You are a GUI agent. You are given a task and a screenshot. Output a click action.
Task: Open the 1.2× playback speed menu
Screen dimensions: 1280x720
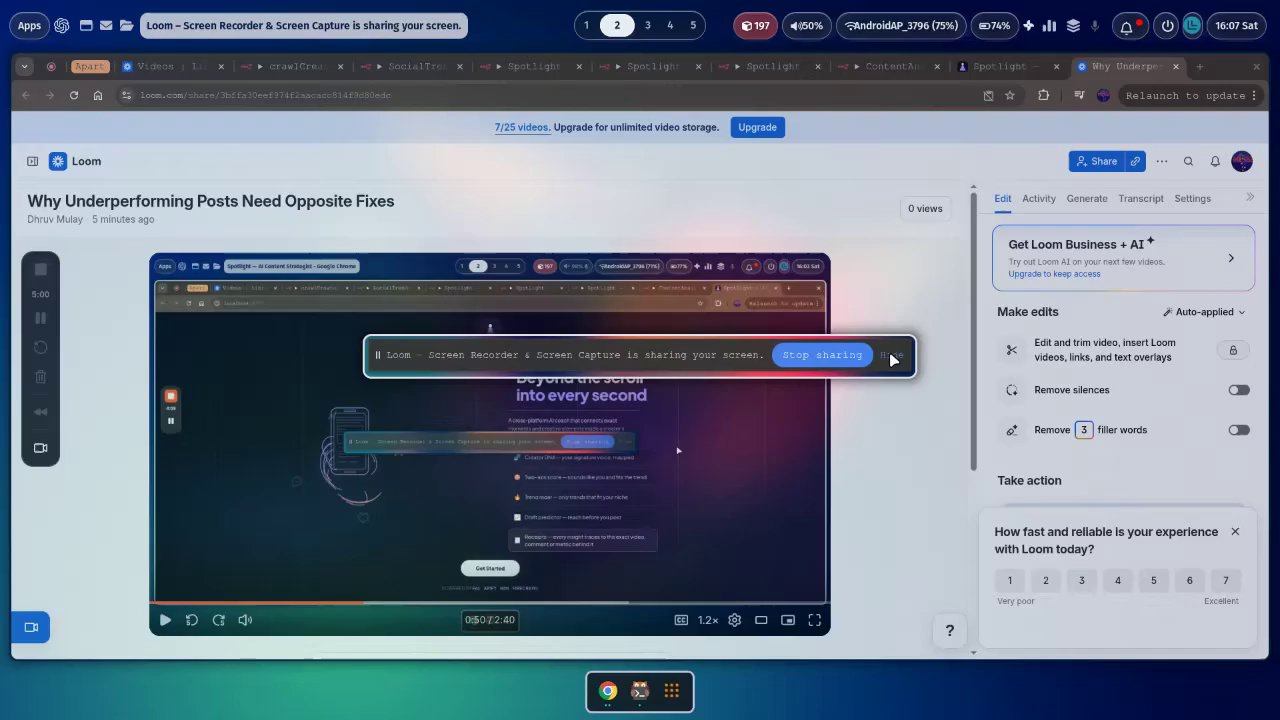pos(708,620)
